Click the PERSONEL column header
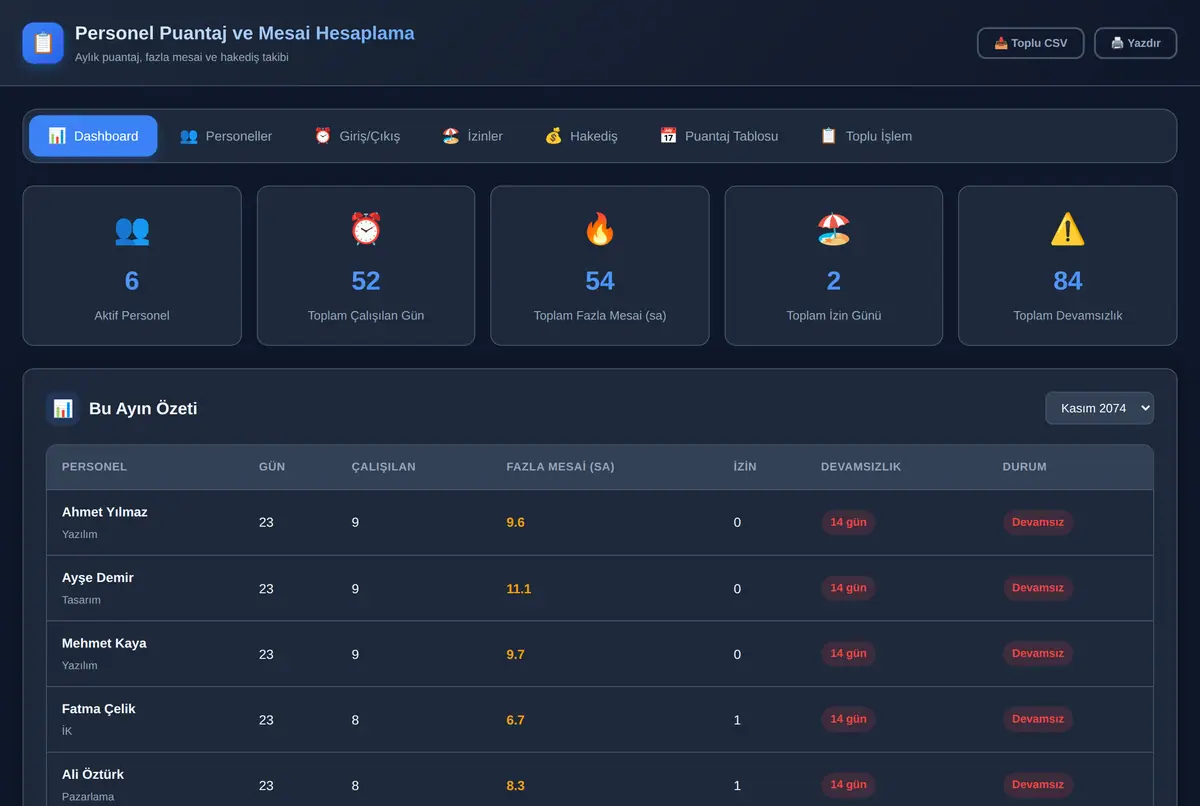The width and height of the screenshot is (1200, 806). tap(94, 467)
